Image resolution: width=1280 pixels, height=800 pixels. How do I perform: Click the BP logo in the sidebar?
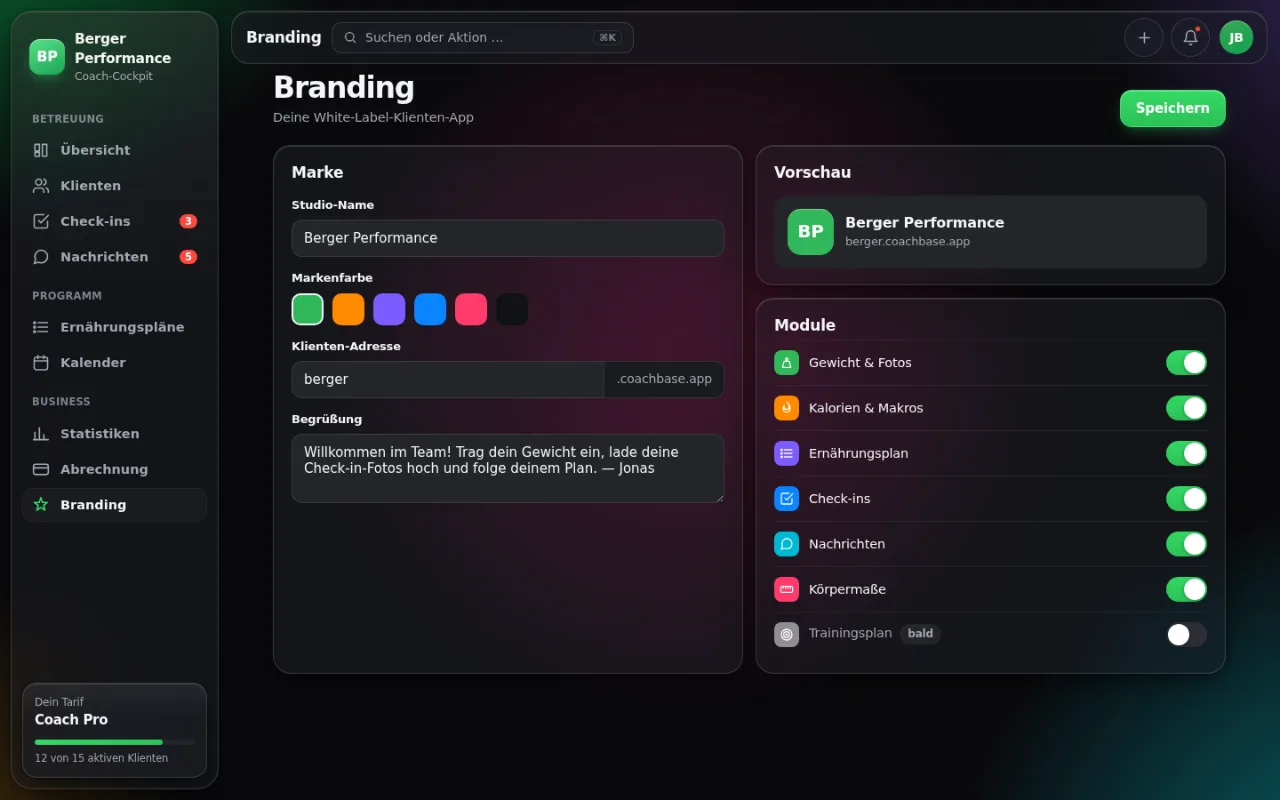click(47, 57)
